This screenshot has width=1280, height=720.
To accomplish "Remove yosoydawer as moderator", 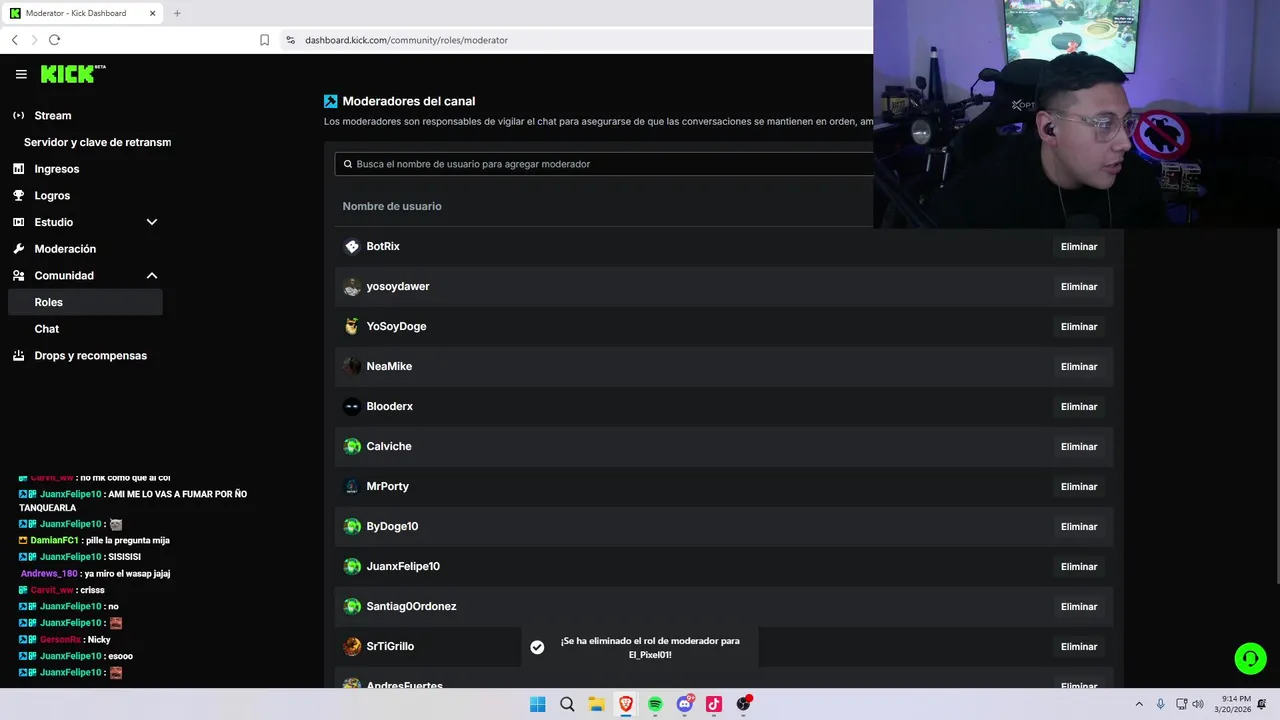I will click(1079, 287).
